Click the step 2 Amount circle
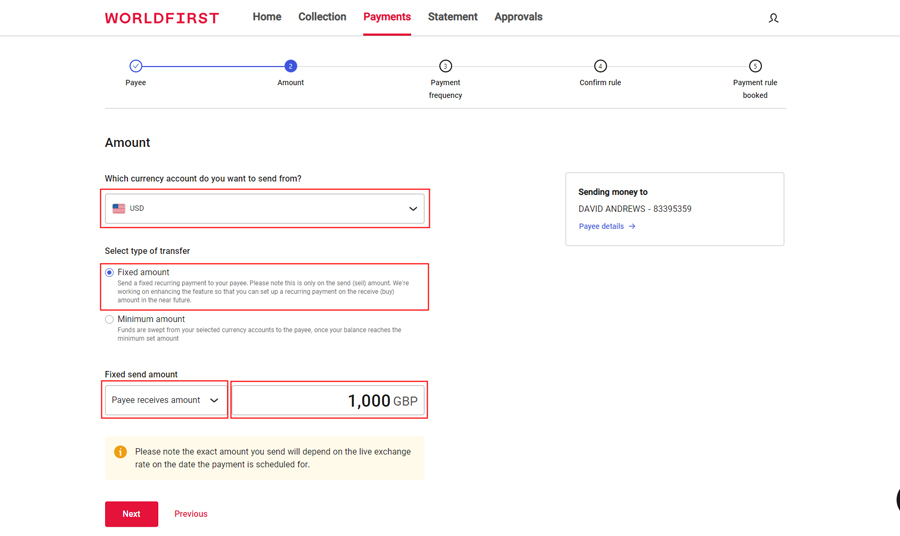Screen dimensions: 900x536 click(290, 66)
